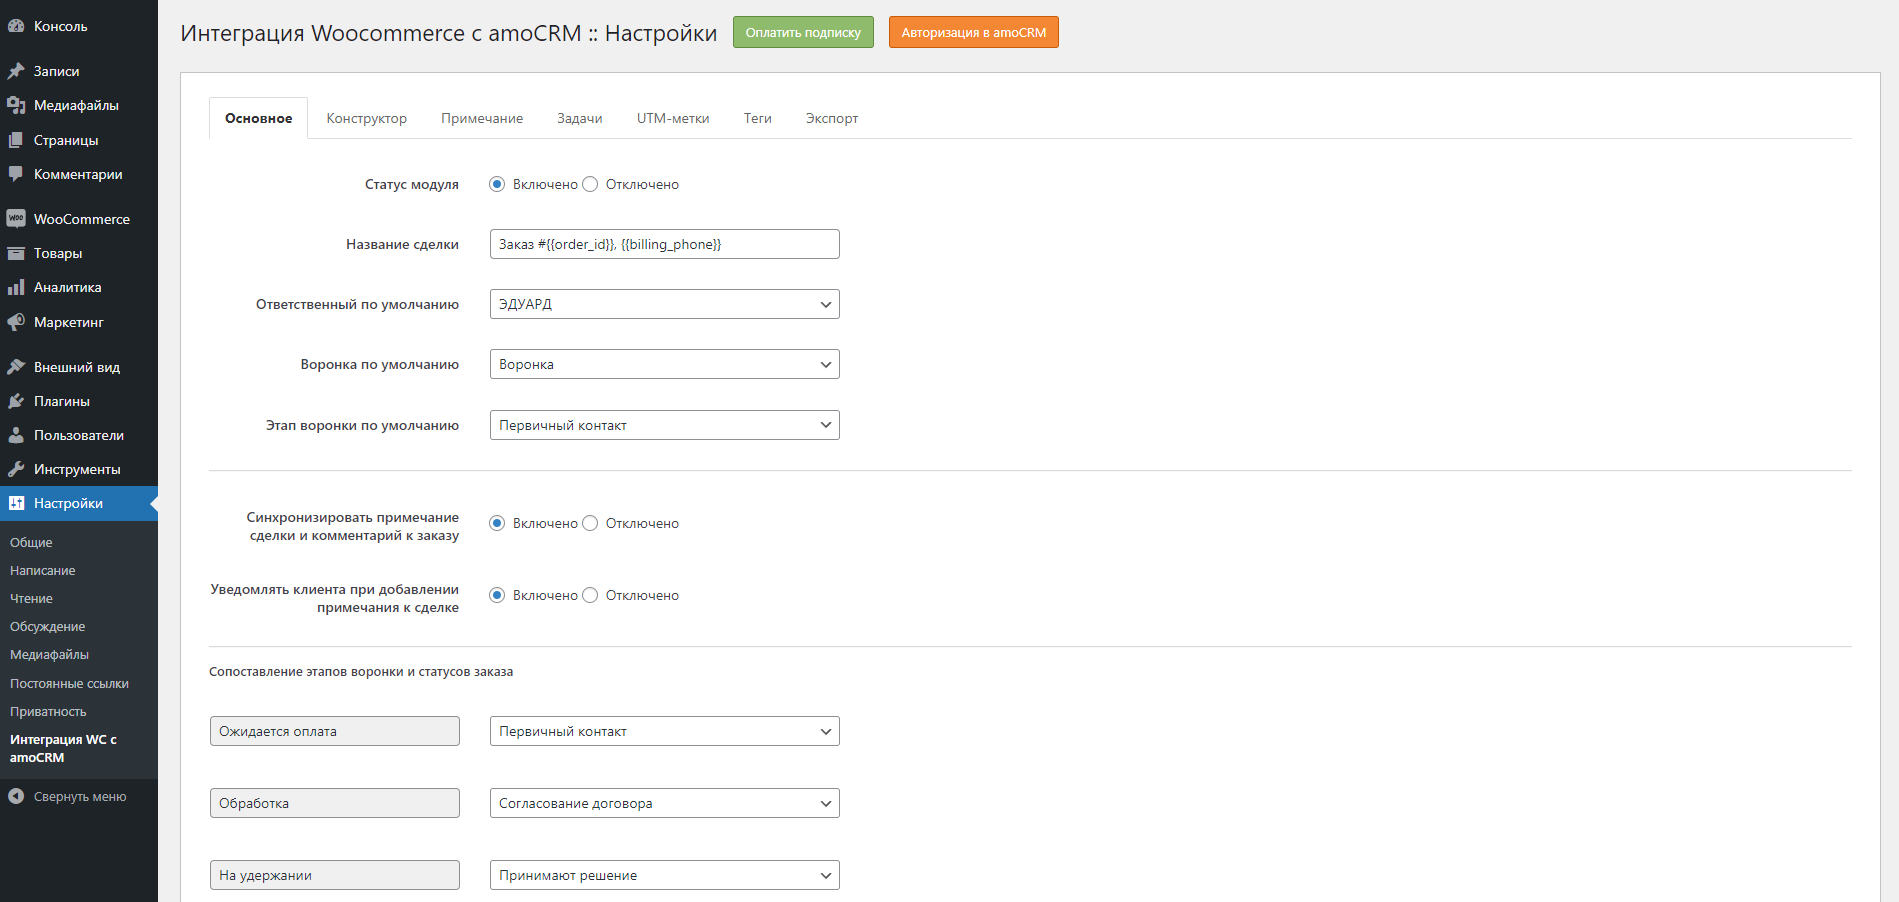Image resolution: width=1899 pixels, height=902 pixels.
Task: Open the Маркетинг megaphone icon
Action: 16,322
